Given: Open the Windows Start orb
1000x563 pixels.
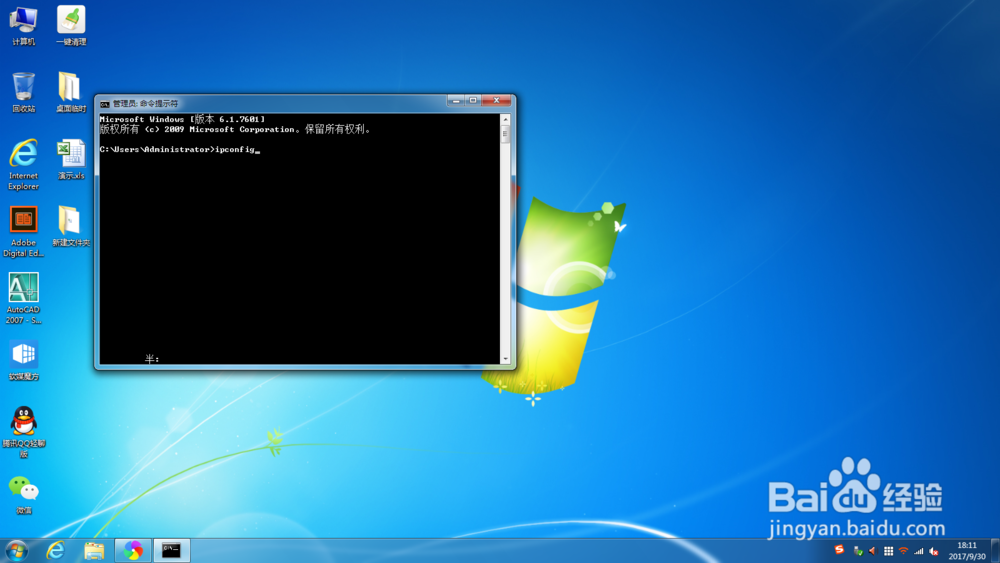Looking at the screenshot, I should (17, 550).
